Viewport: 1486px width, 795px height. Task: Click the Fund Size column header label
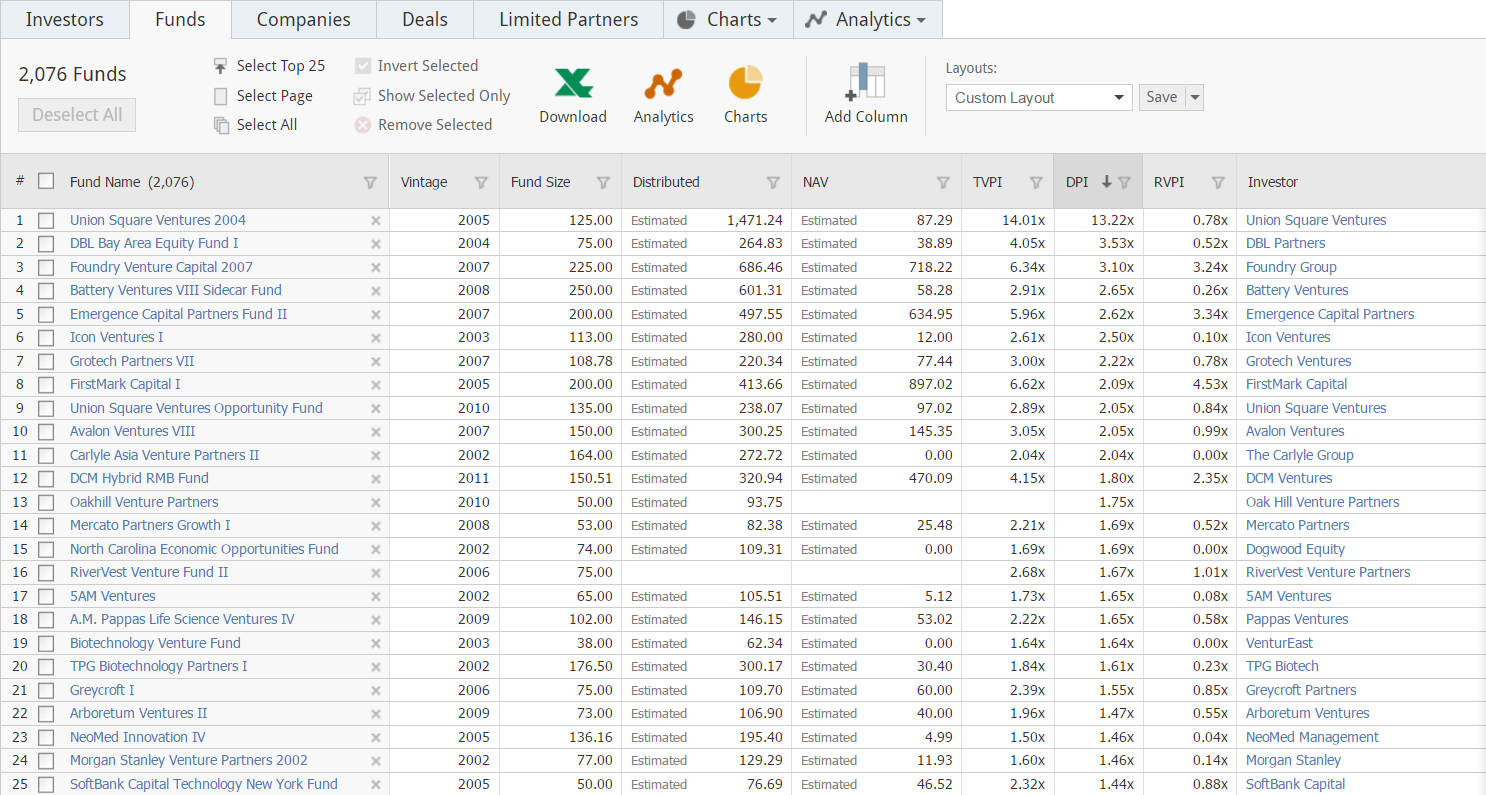[x=541, y=182]
